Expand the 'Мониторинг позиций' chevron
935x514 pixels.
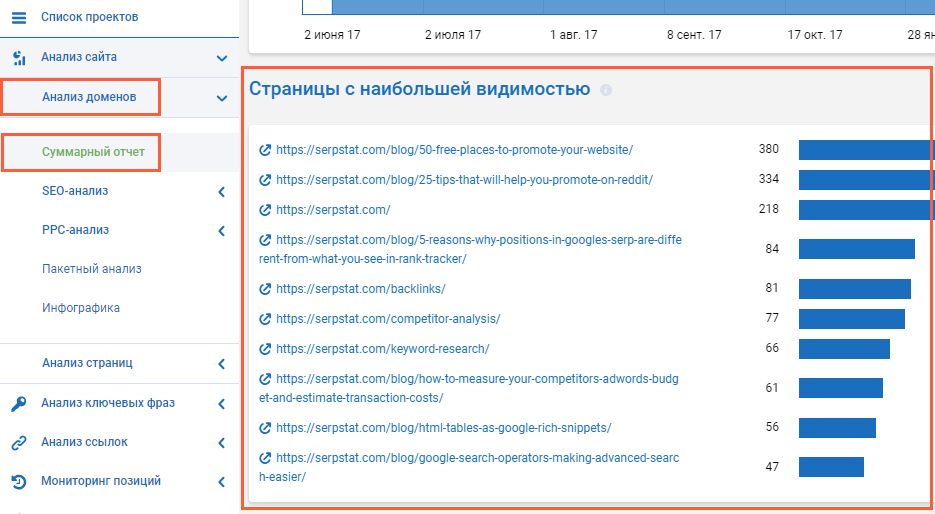click(222, 482)
